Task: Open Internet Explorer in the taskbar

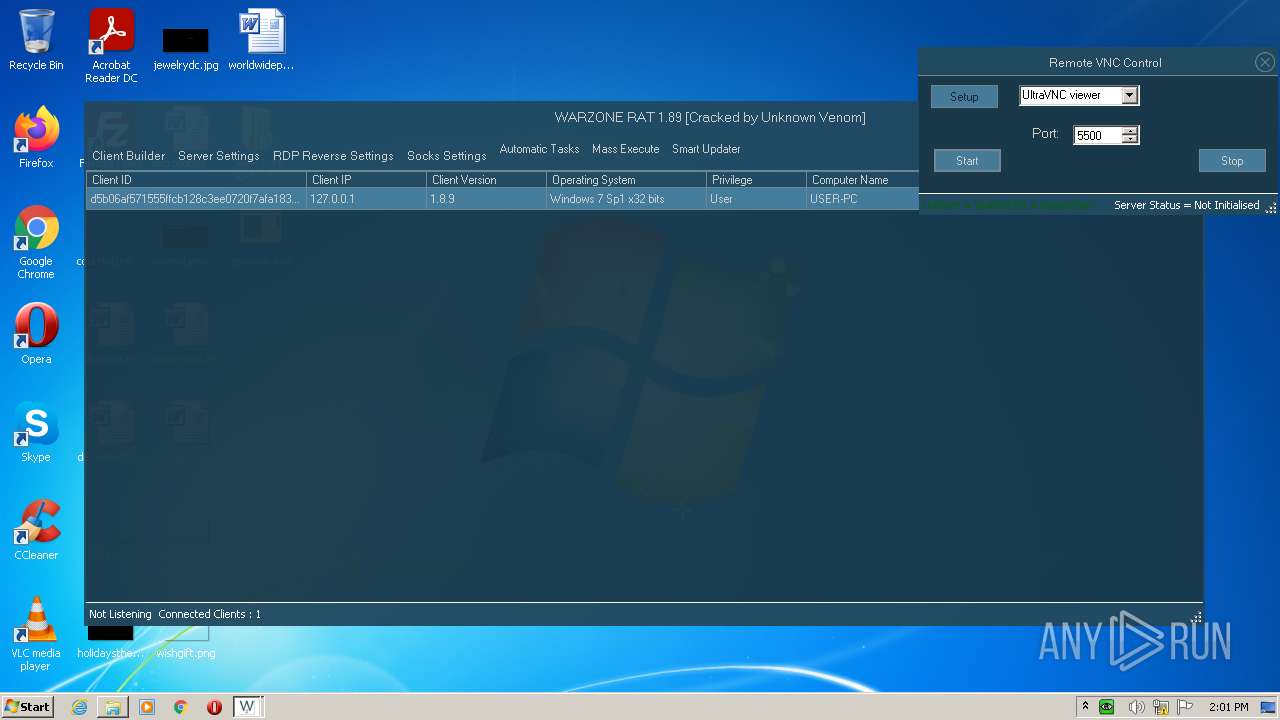Action: pyautogui.click(x=80, y=707)
